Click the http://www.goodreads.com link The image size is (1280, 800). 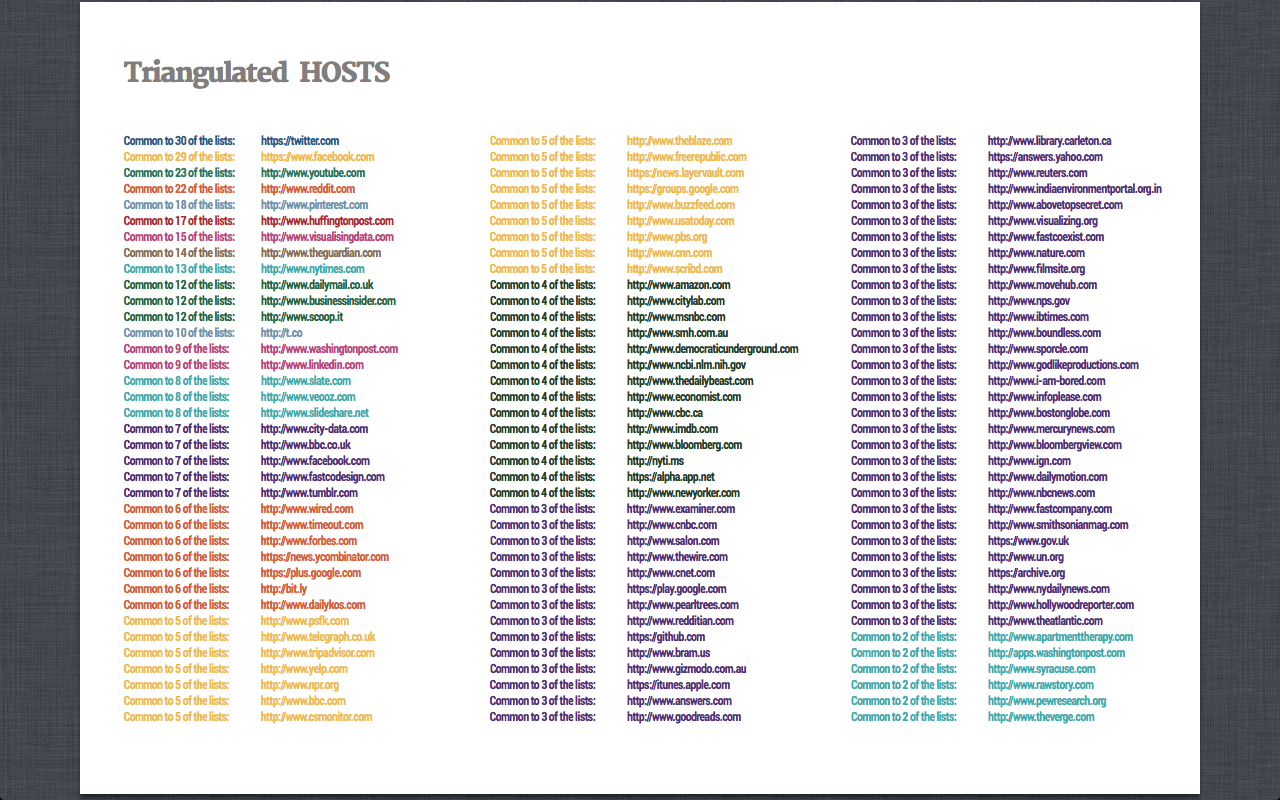[684, 717]
